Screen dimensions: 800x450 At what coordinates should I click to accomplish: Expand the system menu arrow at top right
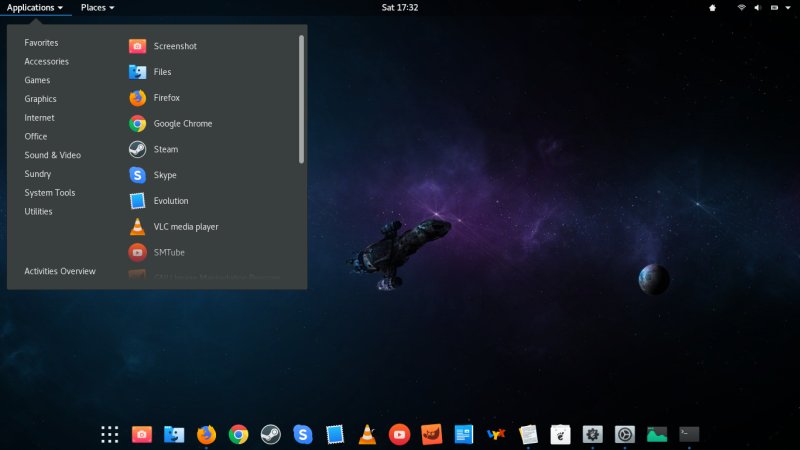coord(787,7)
